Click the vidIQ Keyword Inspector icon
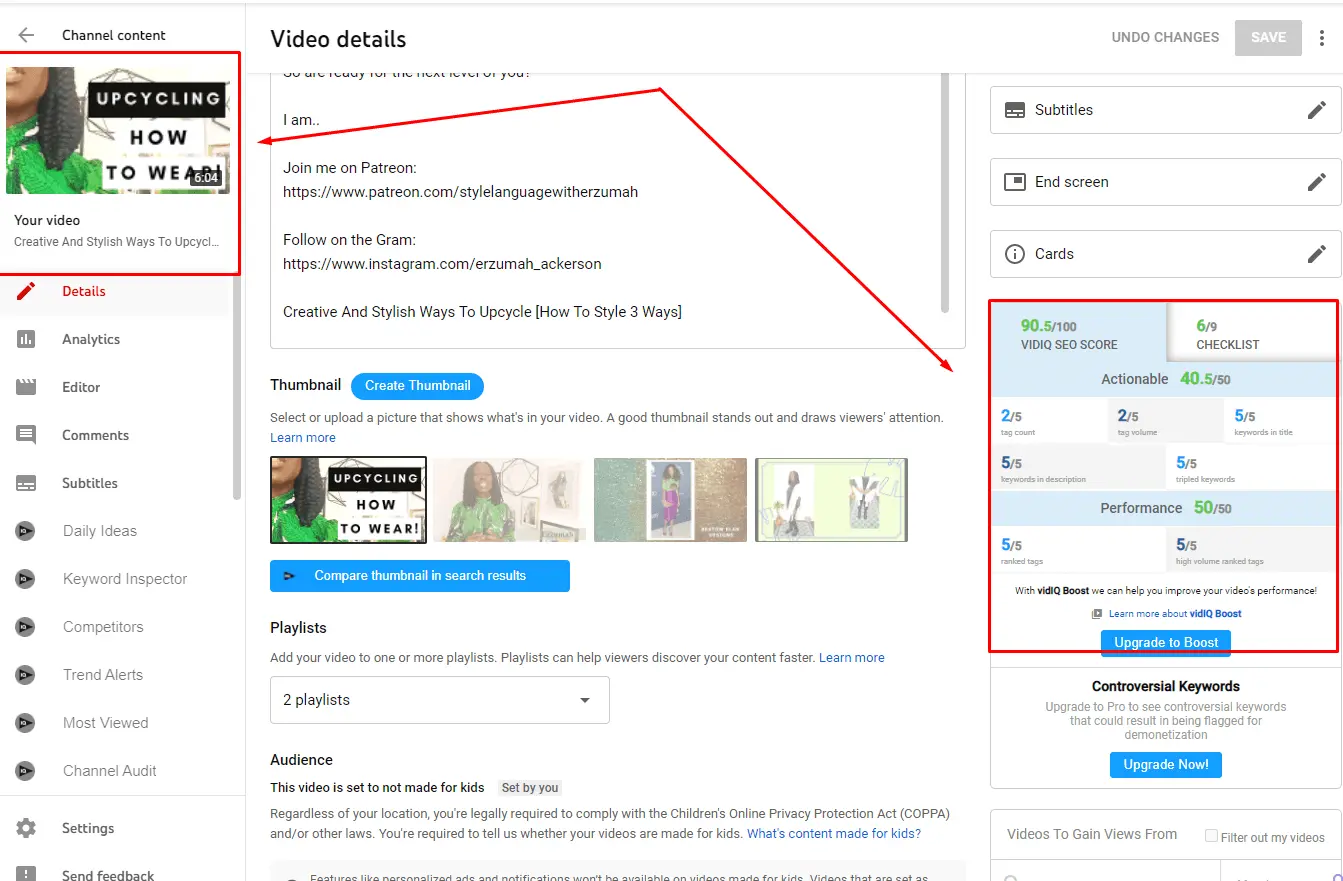Image resolution: width=1343 pixels, height=881 pixels. [x=25, y=579]
